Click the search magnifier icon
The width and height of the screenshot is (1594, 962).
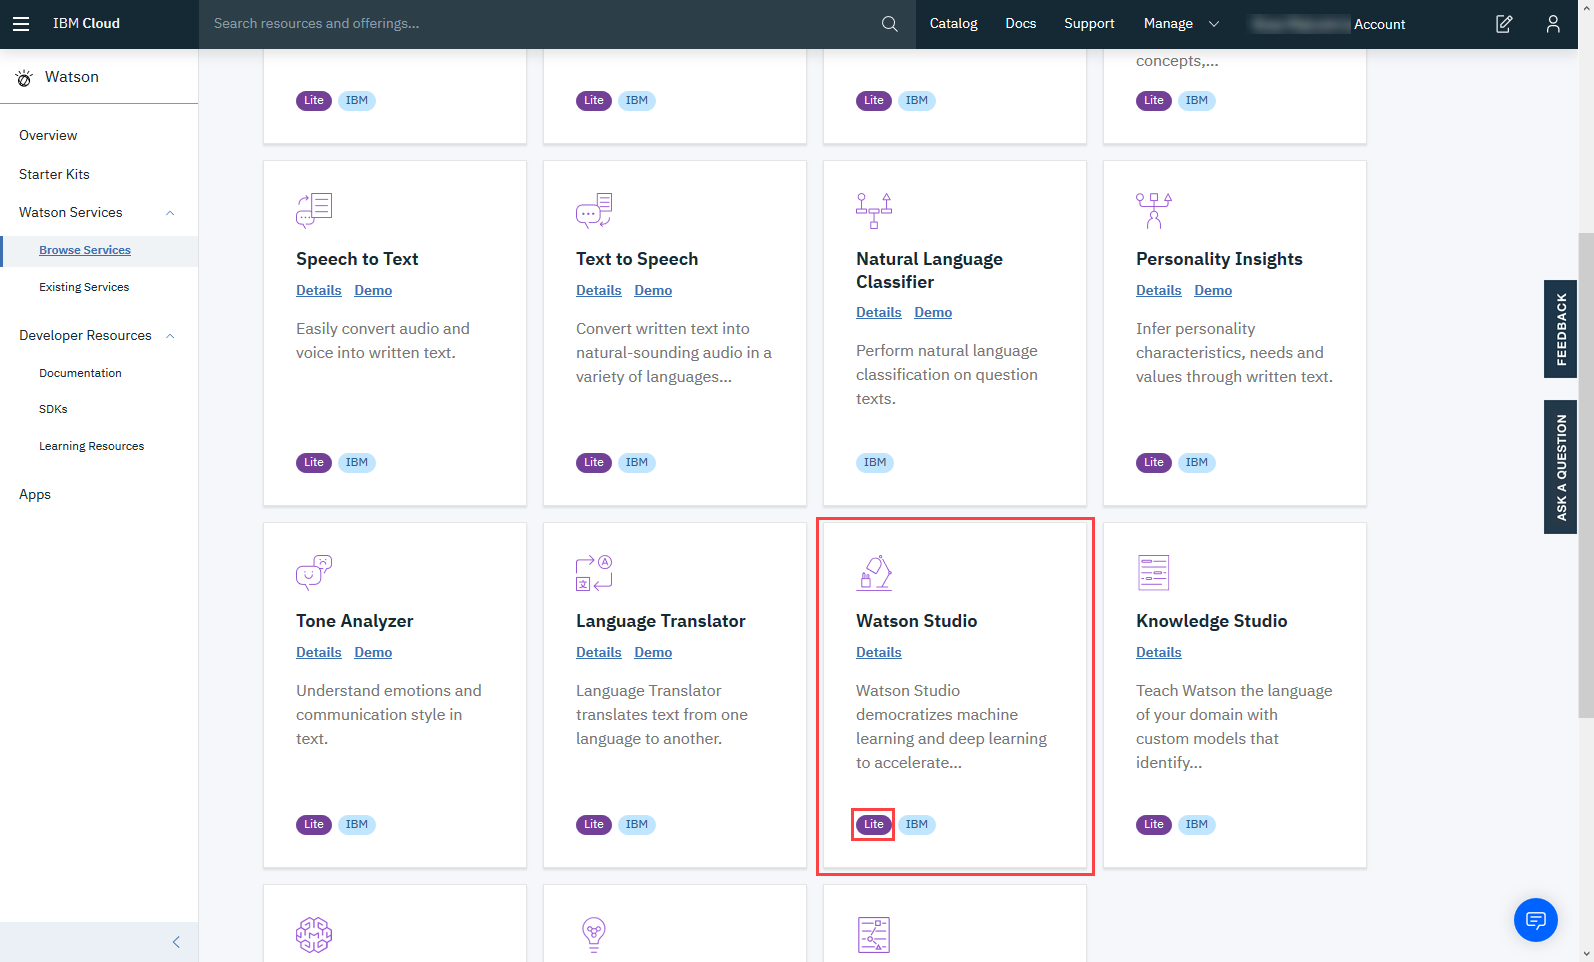[x=889, y=24]
